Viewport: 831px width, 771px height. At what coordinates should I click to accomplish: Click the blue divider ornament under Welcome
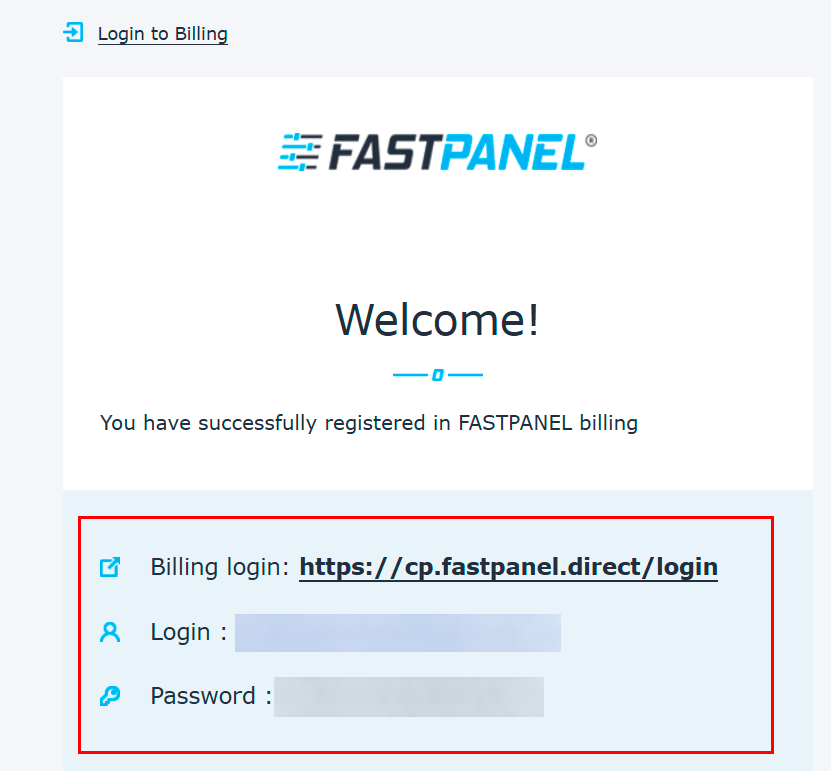tap(437, 375)
